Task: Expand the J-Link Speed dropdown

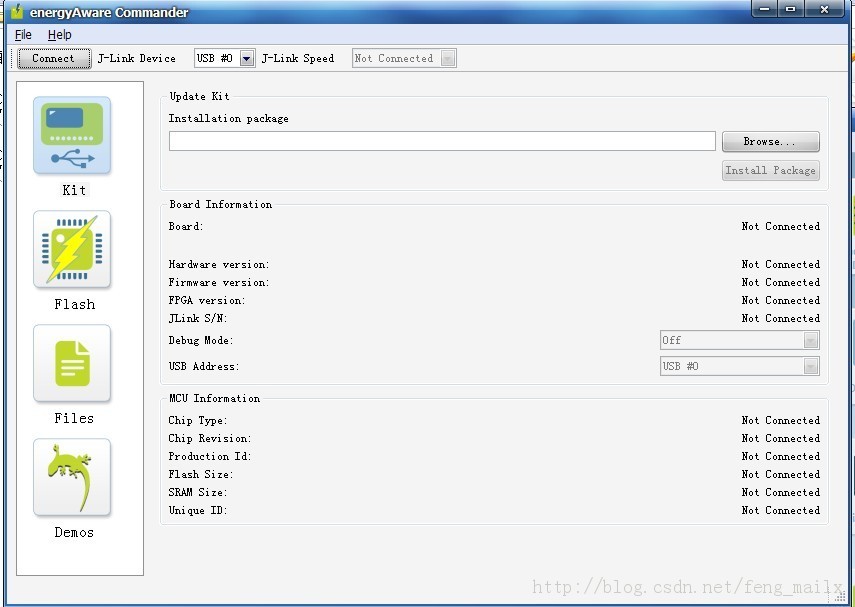Action: click(448, 58)
